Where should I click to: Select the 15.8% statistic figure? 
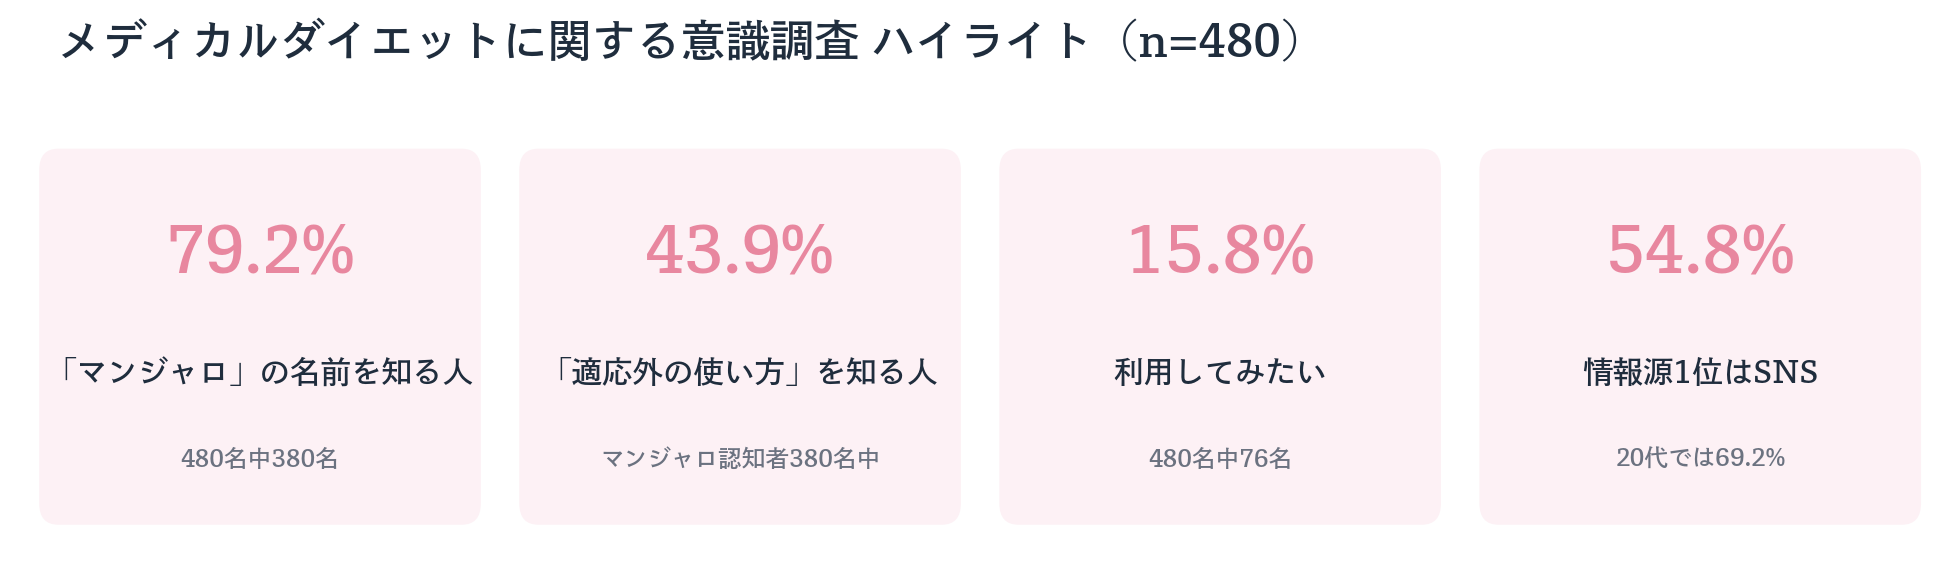tap(1220, 250)
